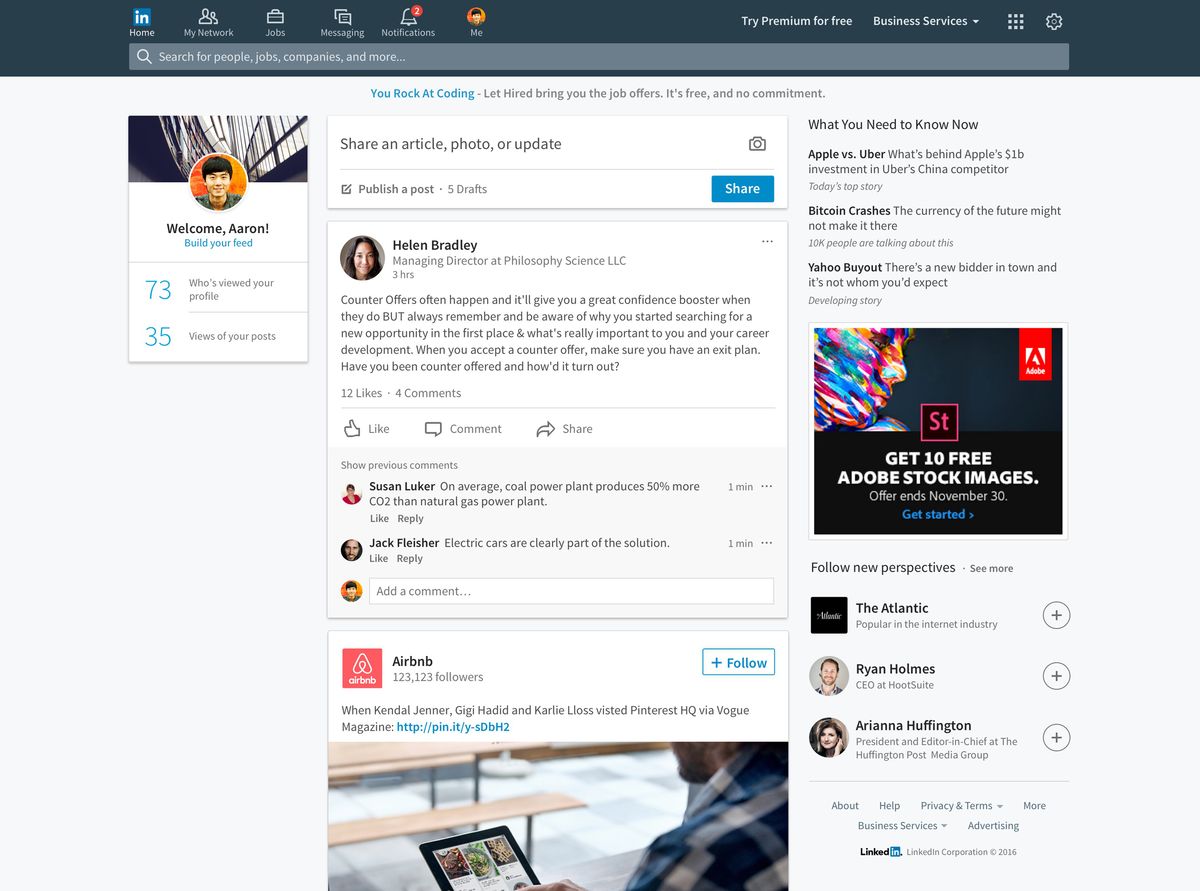1200x891 pixels.
Task: Like Helen Bradley's post
Action: [366, 429]
